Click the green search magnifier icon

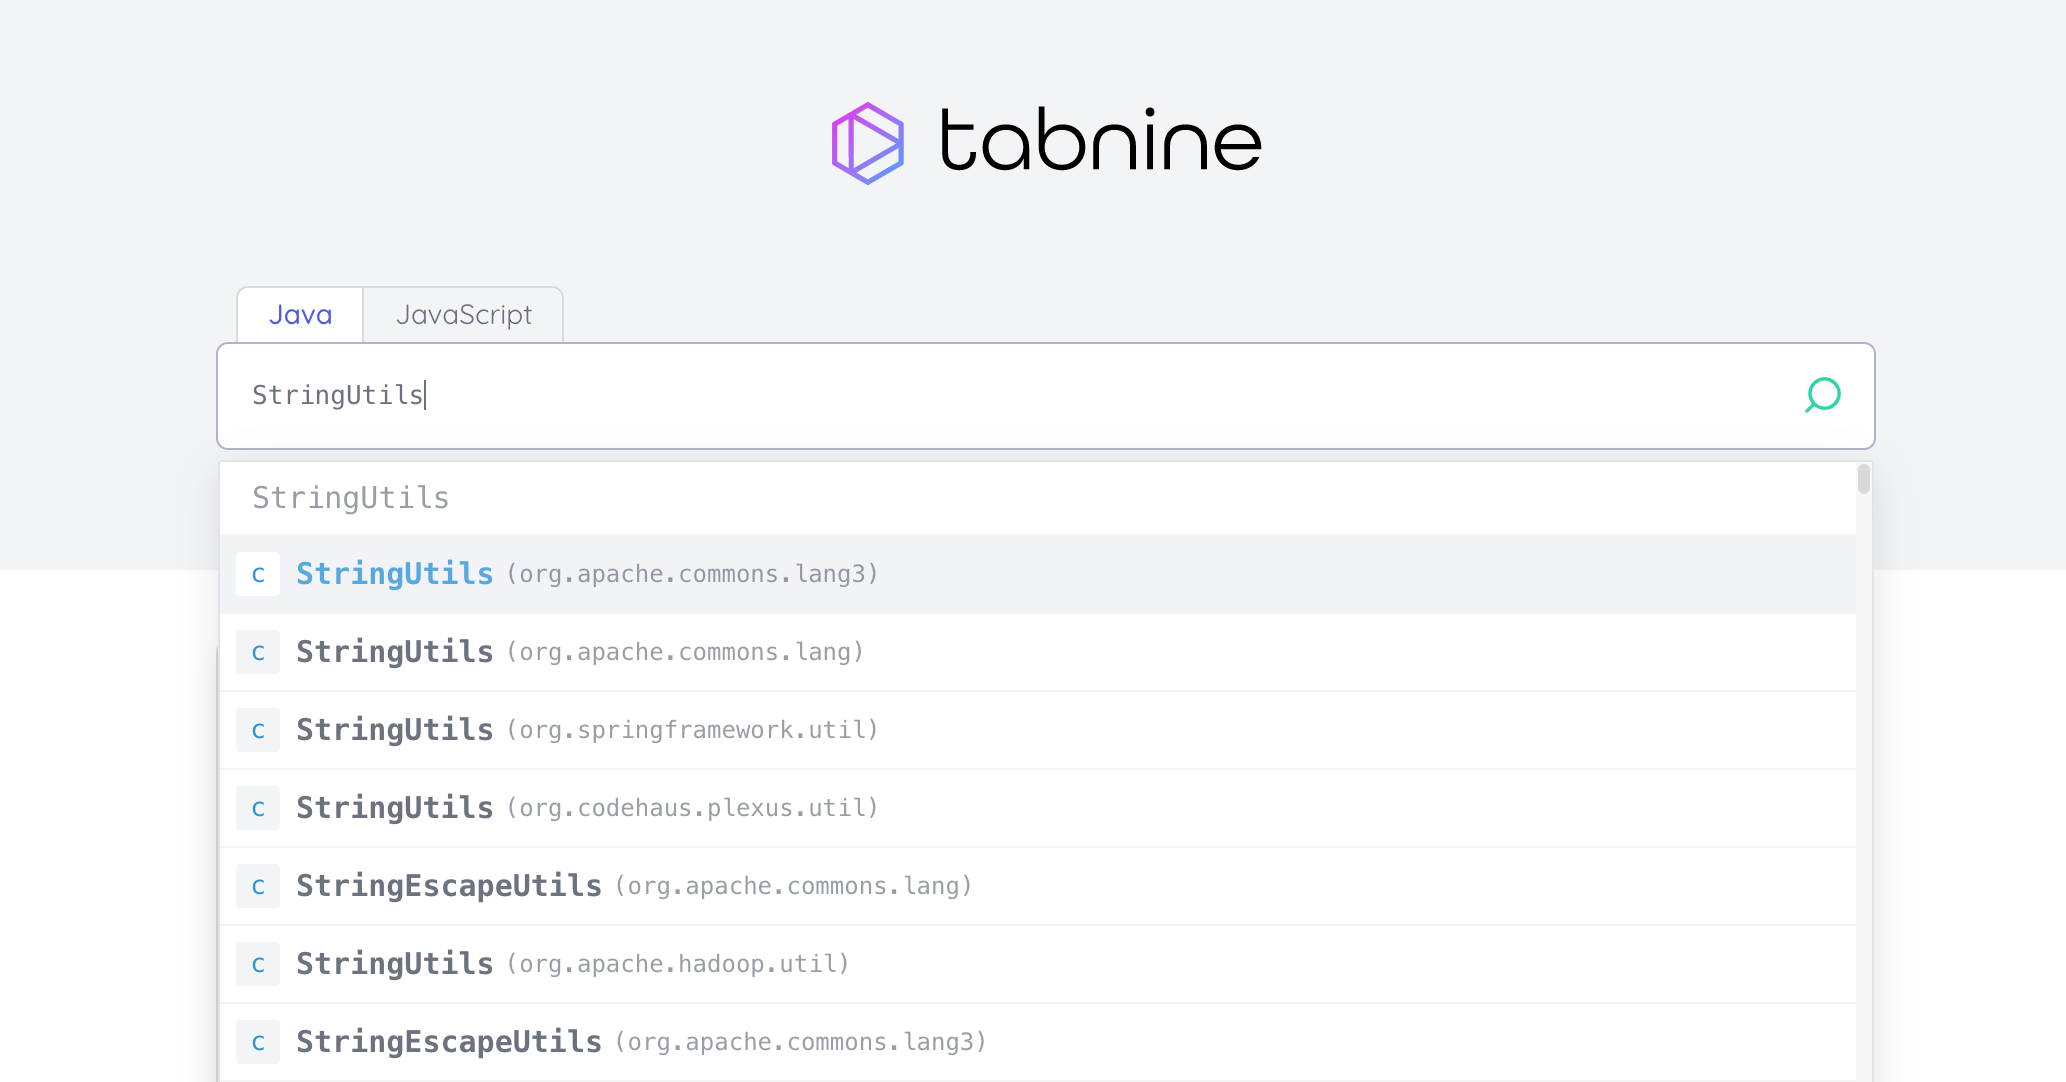[x=1822, y=395]
